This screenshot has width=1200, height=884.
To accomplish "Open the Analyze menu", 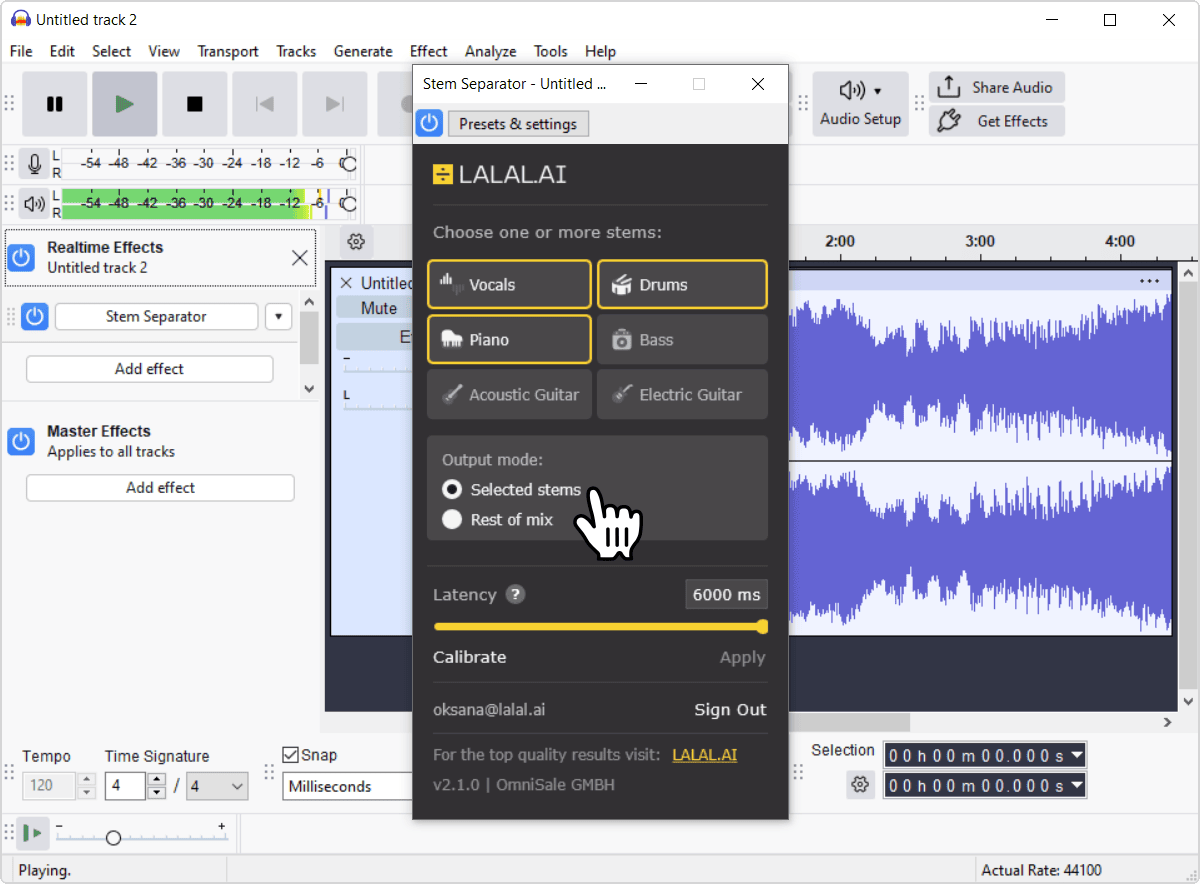I will click(x=491, y=51).
